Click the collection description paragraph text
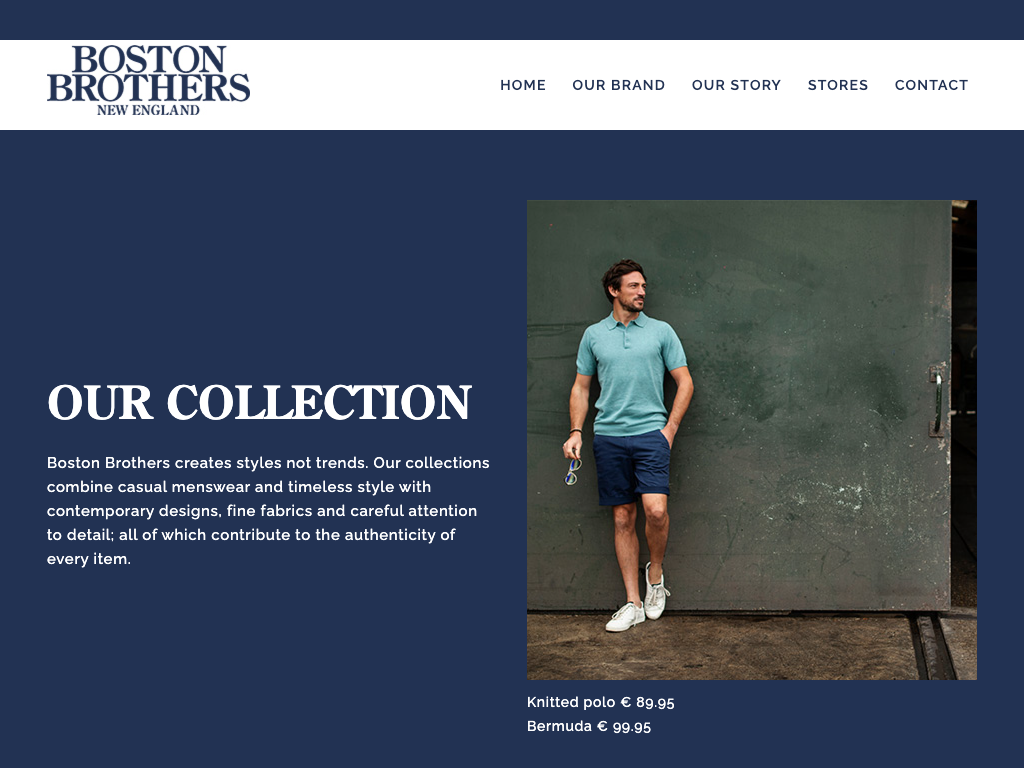 (268, 511)
